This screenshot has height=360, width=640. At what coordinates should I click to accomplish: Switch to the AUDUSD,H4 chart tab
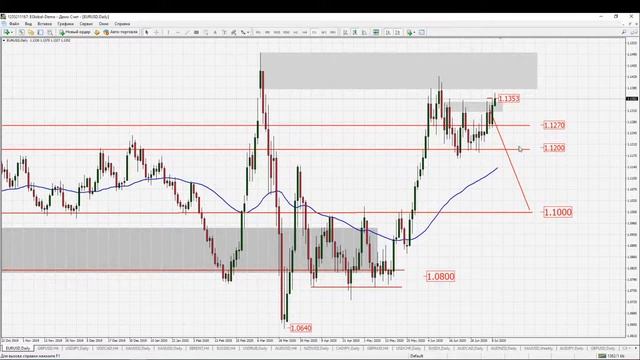click(285, 348)
